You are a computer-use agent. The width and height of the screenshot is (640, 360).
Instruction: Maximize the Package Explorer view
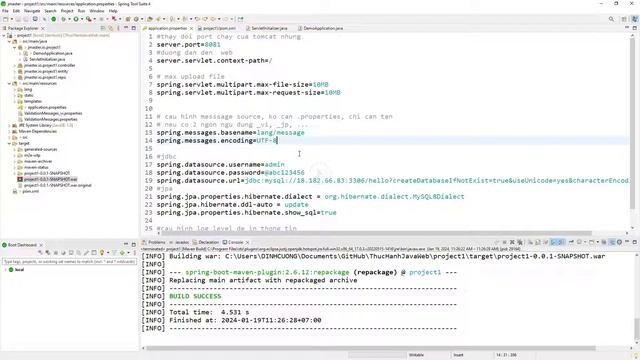(x=133, y=28)
